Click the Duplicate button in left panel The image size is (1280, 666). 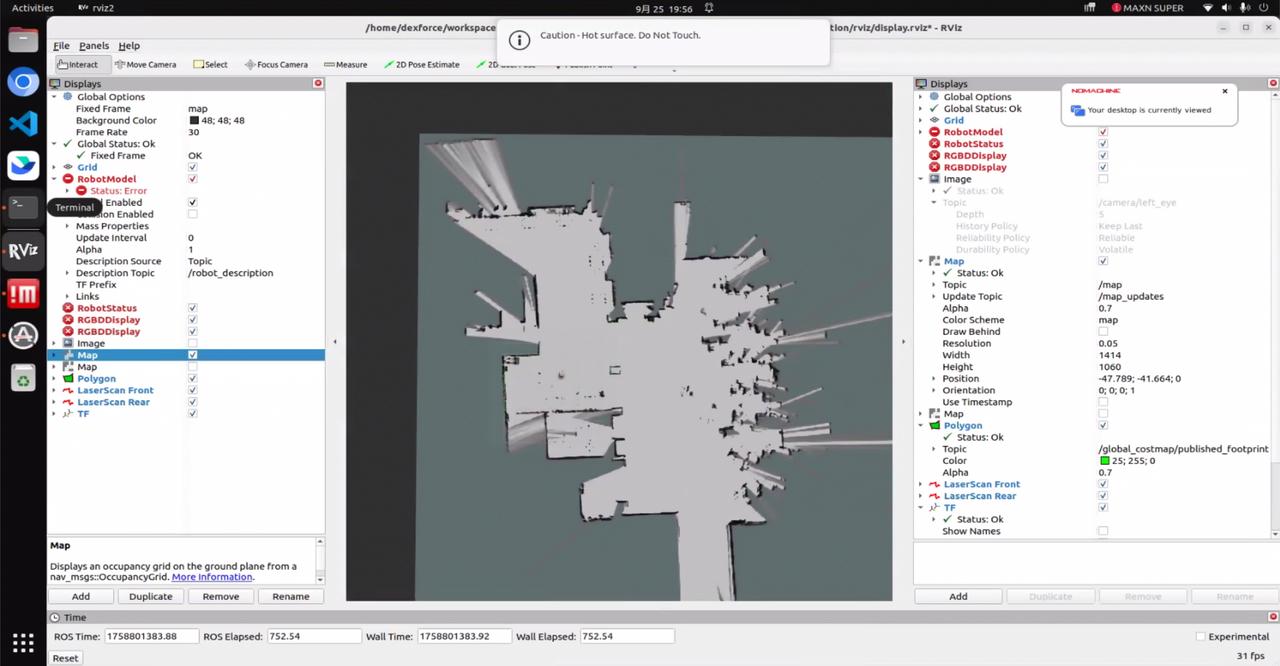point(151,596)
